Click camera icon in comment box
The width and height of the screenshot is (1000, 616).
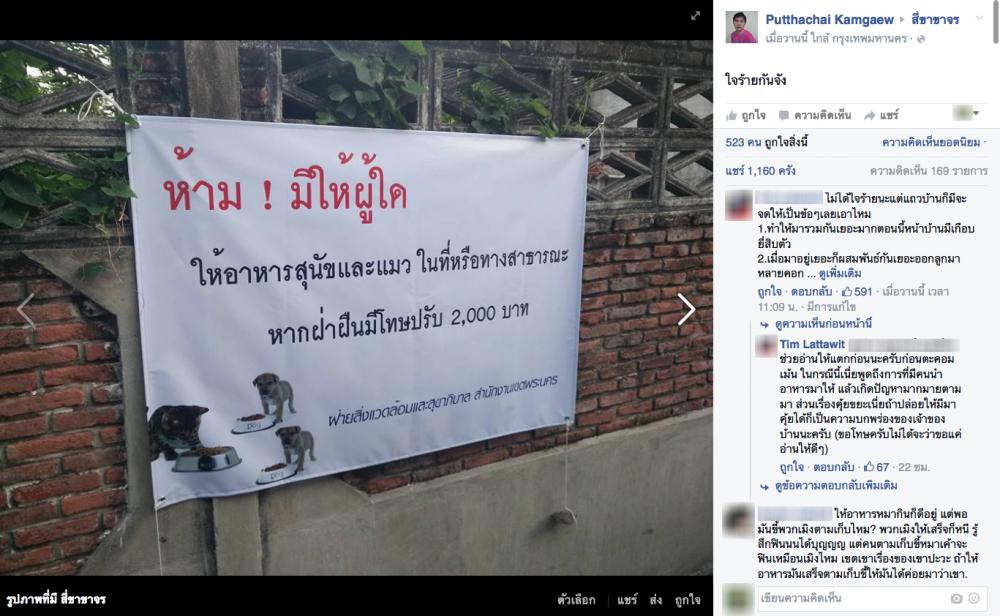[956, 598]
